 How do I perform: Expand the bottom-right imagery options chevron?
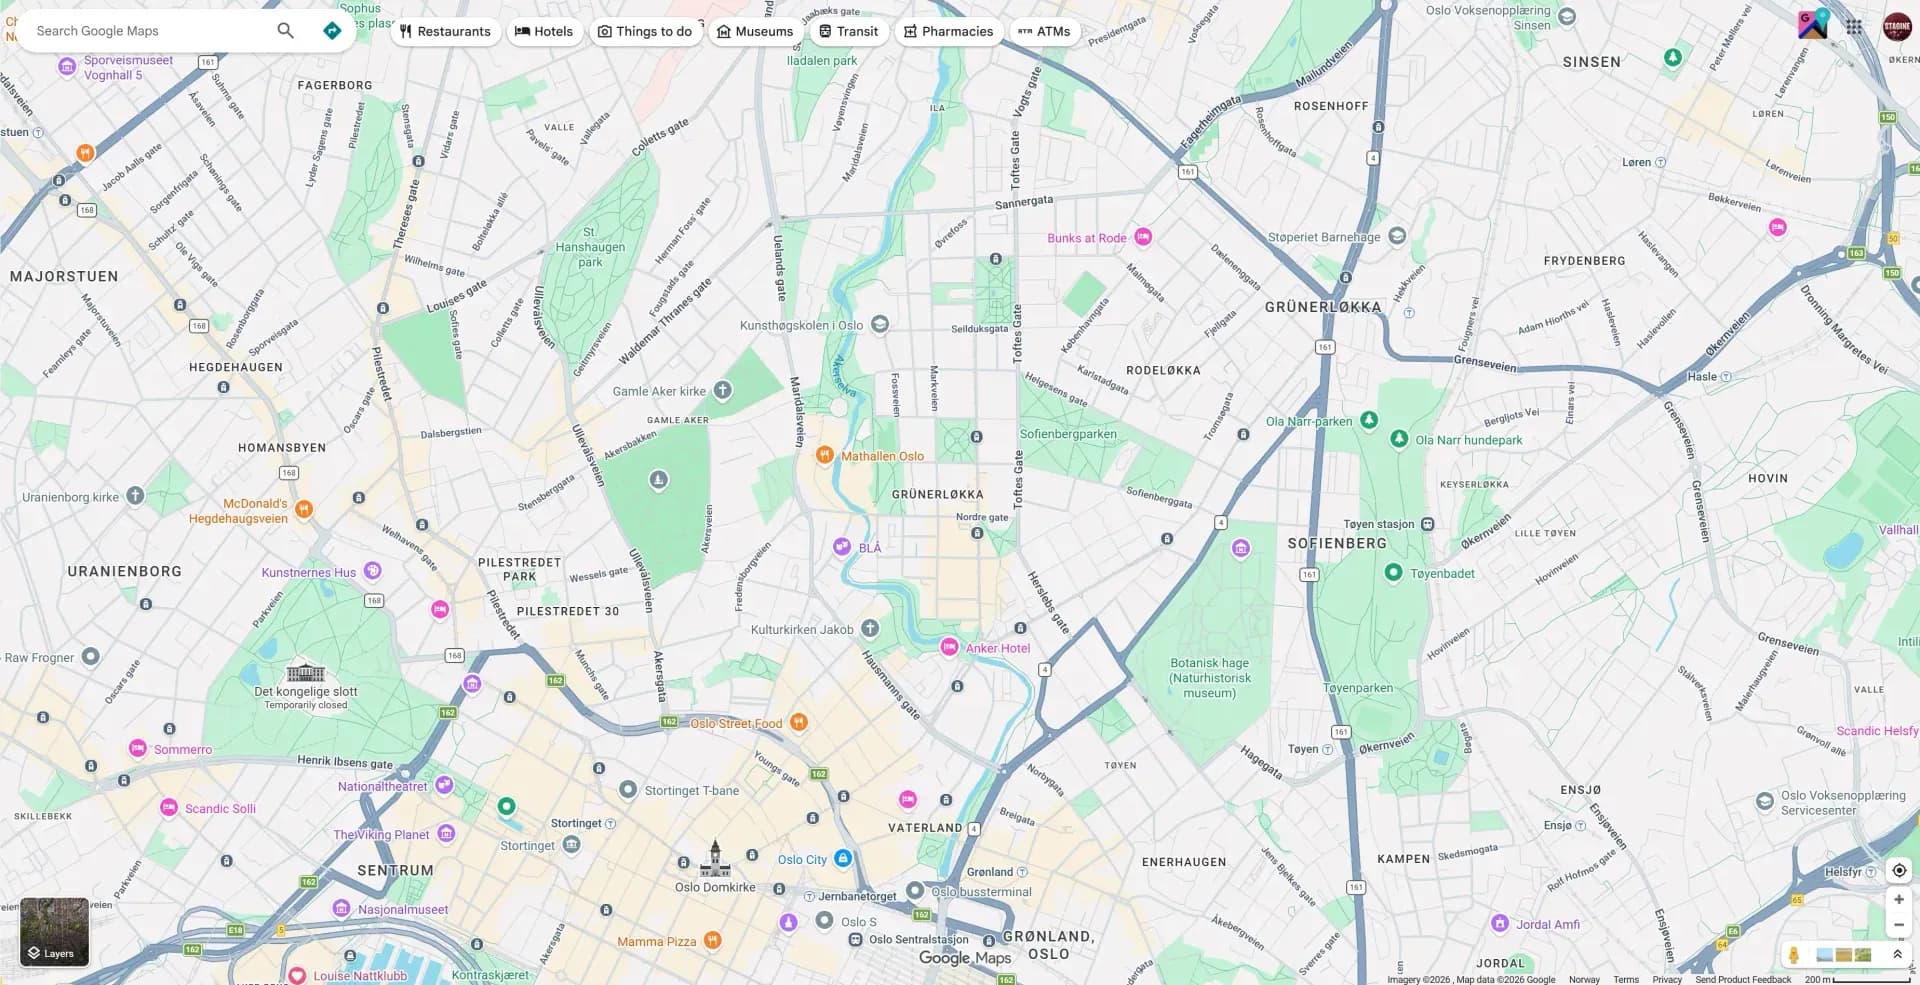point(1896,955)
